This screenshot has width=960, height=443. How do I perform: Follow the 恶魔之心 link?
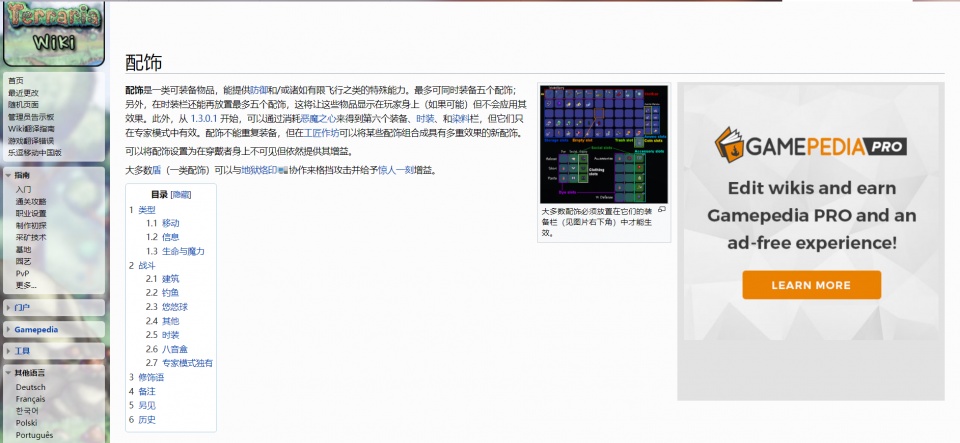[319, 119]
